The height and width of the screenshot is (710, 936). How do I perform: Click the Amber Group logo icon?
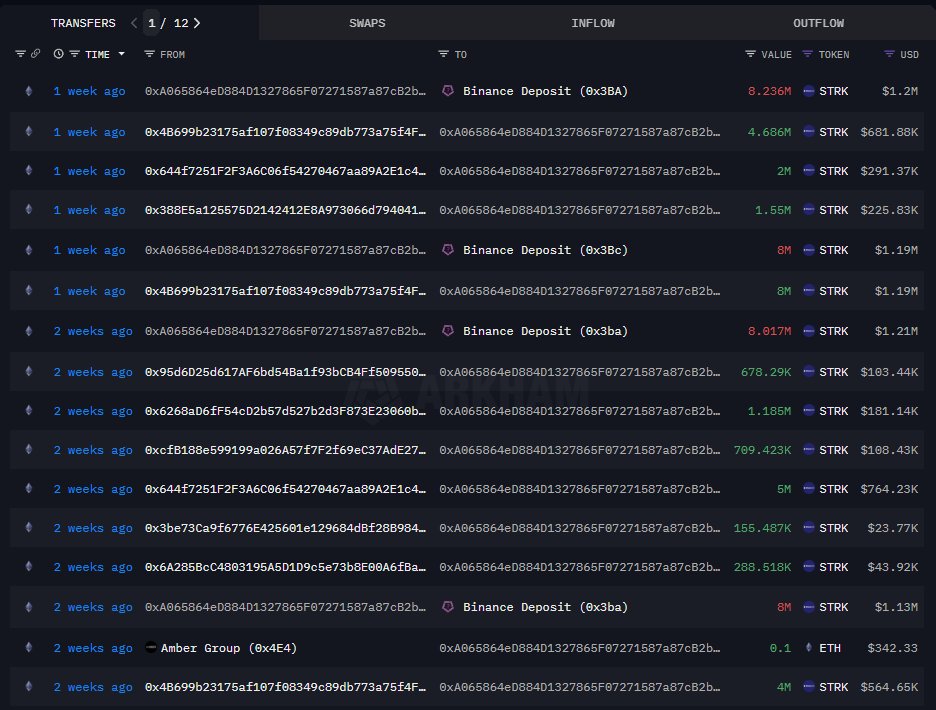click(151, 647)
